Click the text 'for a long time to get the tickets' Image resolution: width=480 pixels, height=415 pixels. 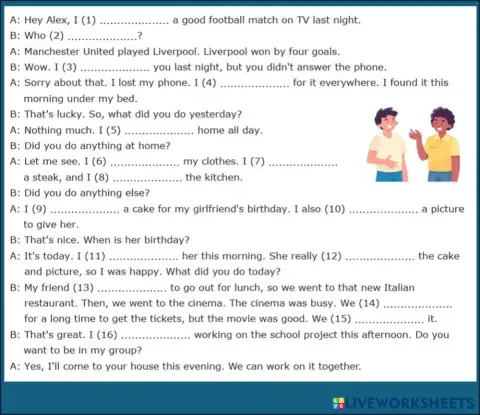point(104,319)
